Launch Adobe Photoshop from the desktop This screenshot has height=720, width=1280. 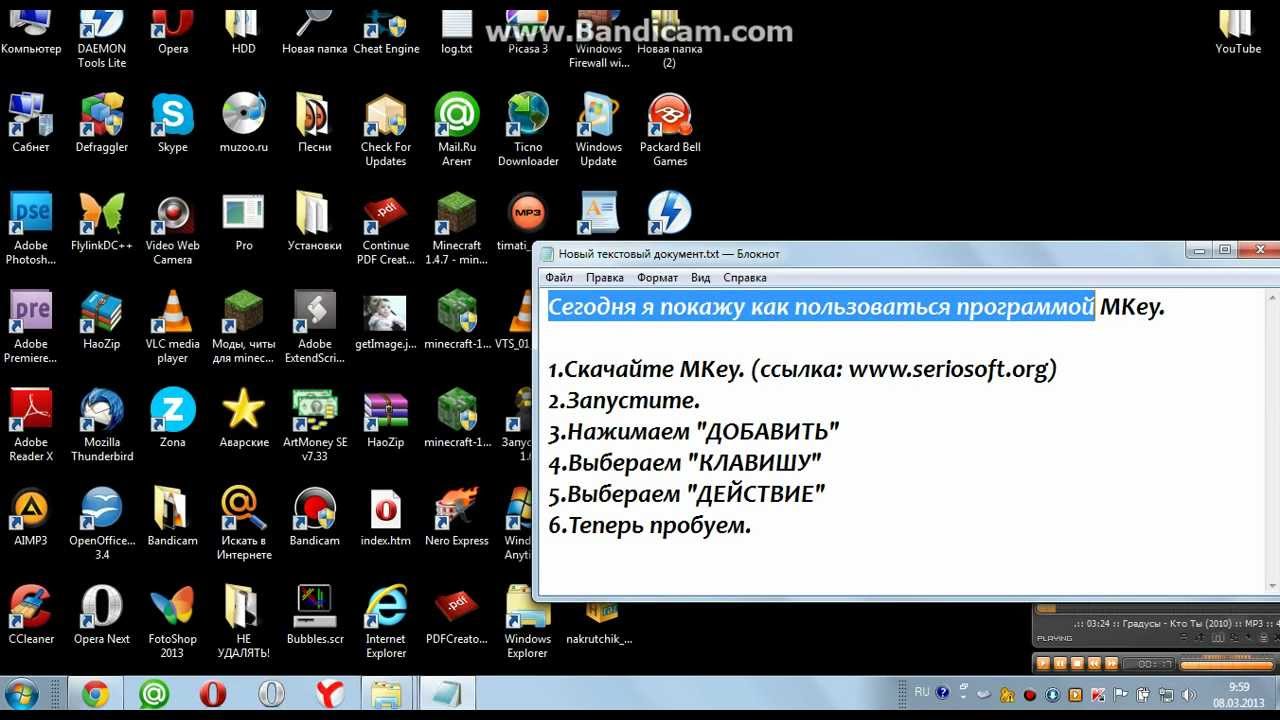click(31, 228)
